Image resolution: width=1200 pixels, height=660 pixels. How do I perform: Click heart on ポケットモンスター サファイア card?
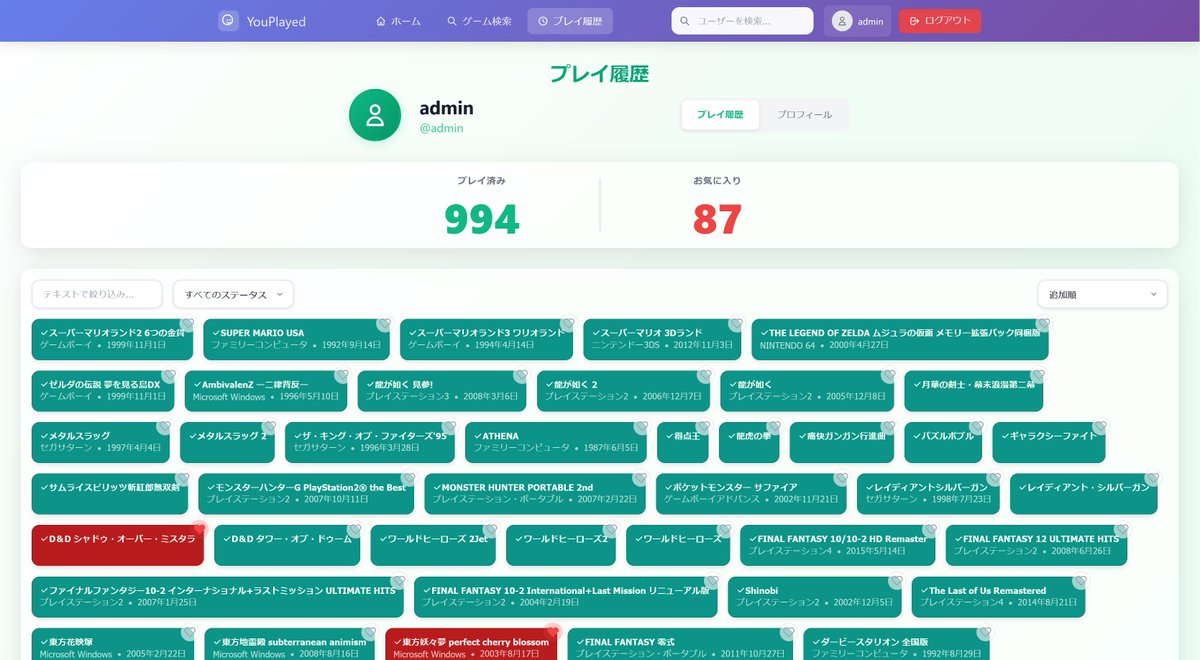pos(841,479)
